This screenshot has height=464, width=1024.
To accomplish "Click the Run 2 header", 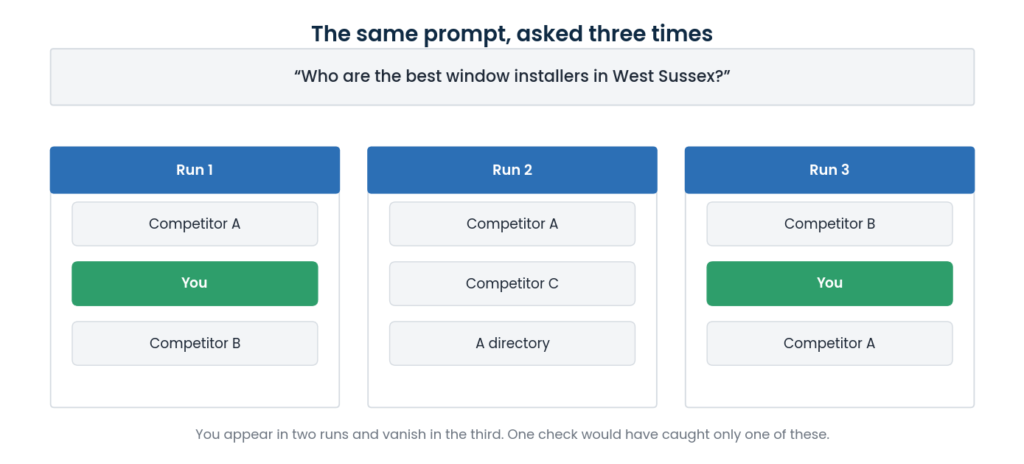I will (512, 170).
